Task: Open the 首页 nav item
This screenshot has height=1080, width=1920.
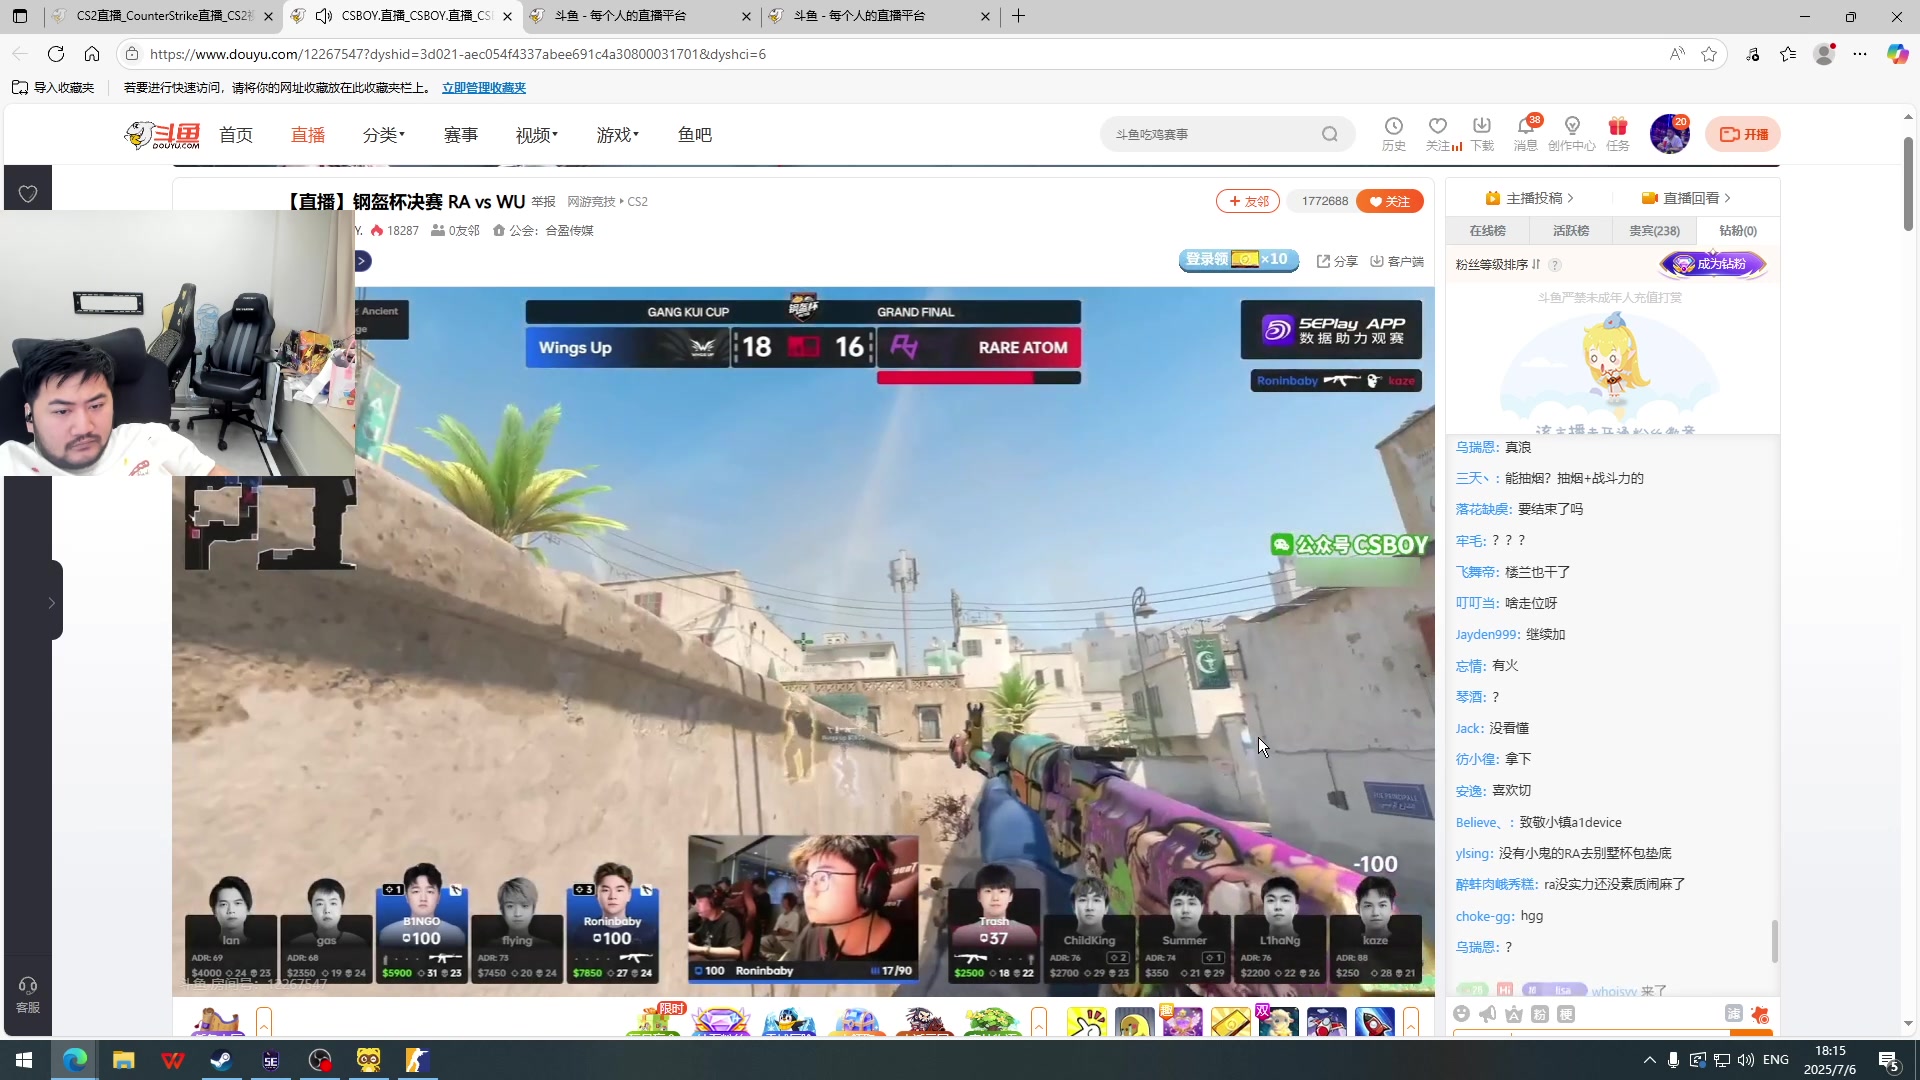Action: (236, 135)
